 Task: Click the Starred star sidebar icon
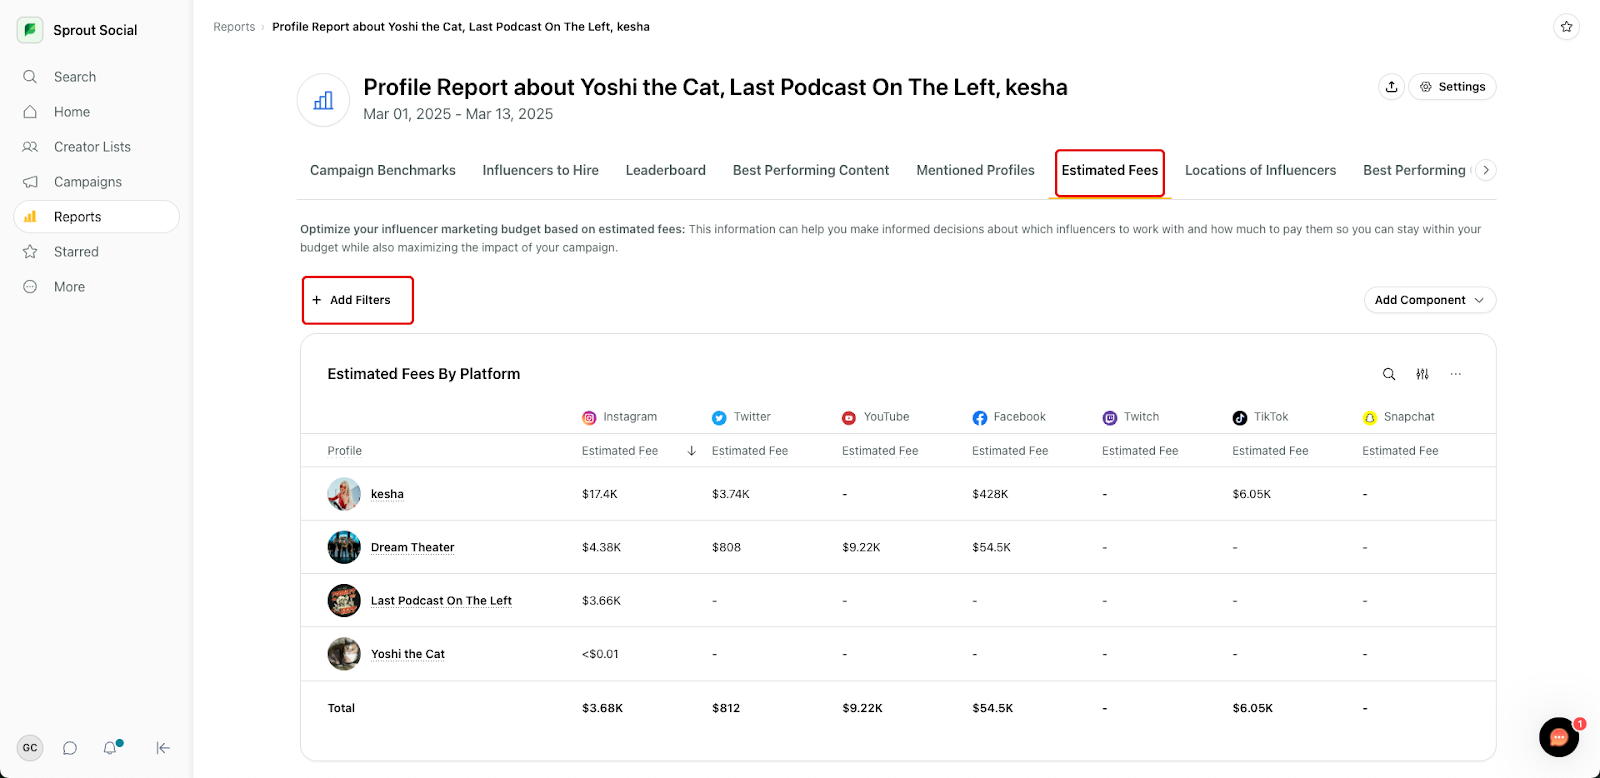(30, 252)
